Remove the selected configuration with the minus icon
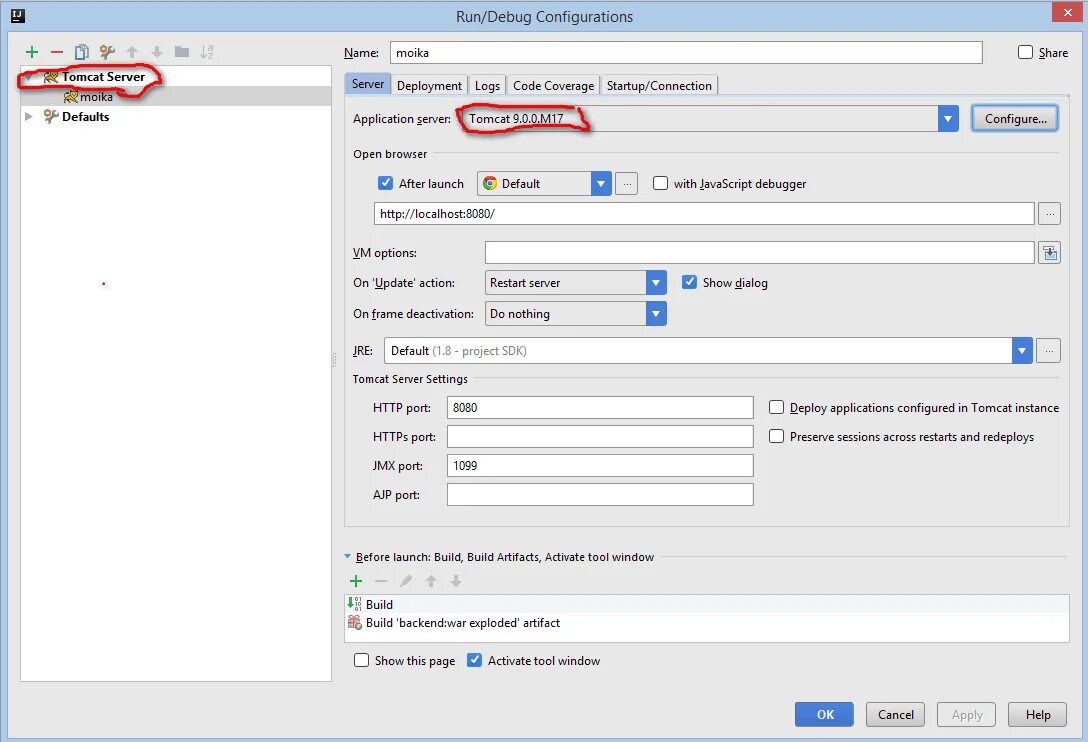1088x742 pixels. point(57,52)
